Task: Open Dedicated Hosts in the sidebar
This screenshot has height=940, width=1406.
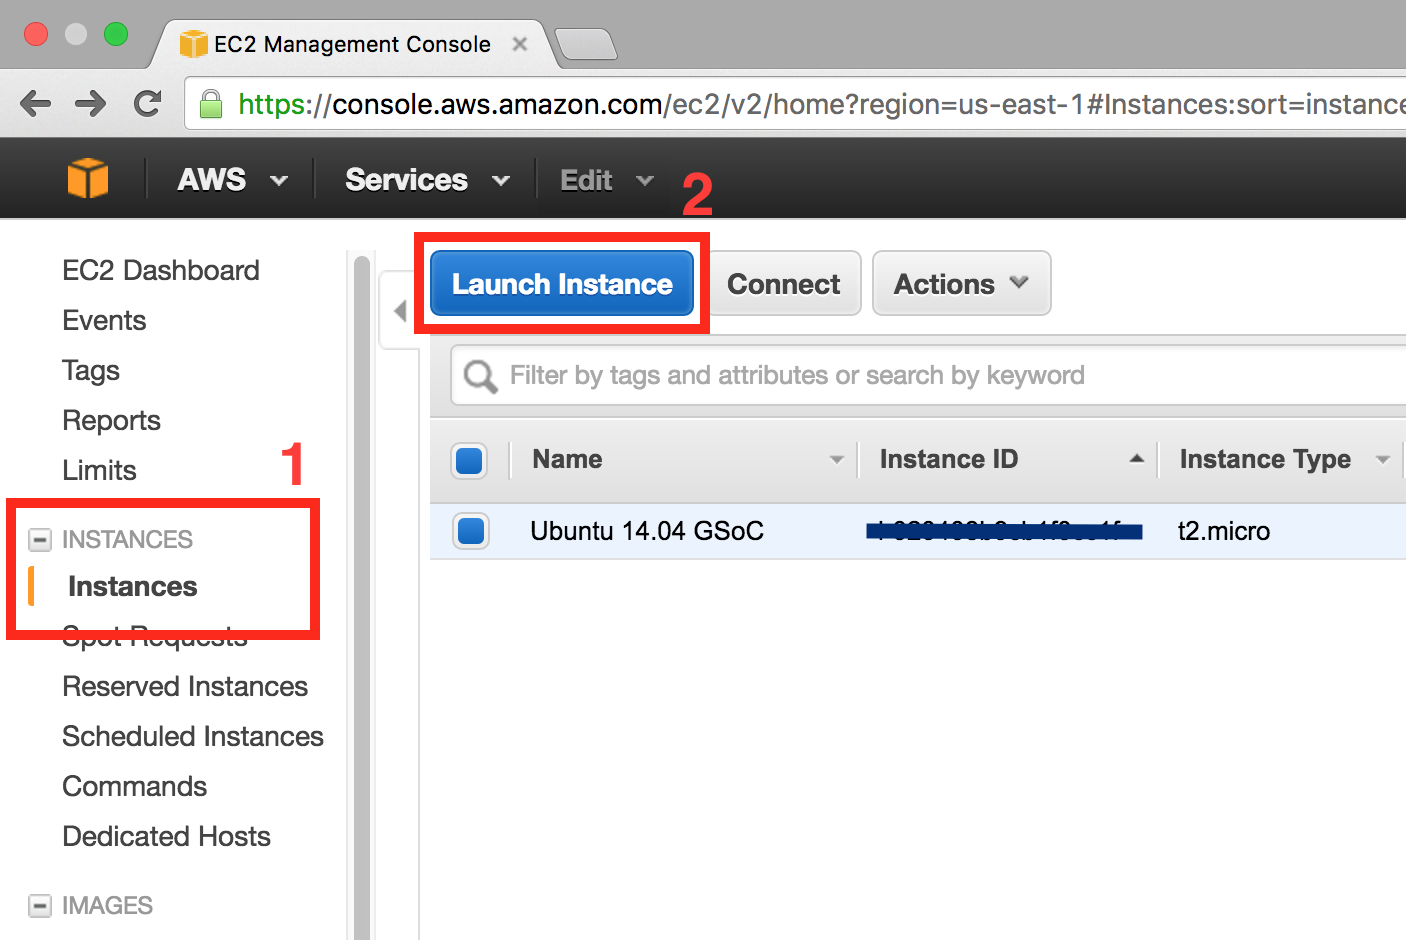Action: tap(166, 836)
